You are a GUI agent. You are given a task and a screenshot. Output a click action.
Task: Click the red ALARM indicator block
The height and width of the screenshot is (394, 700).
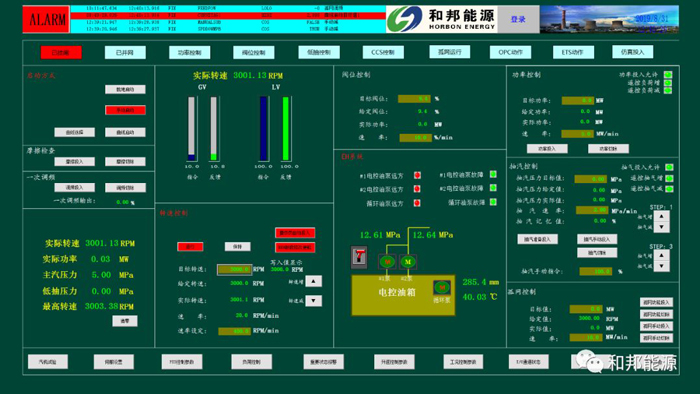[x=46, y=19]
